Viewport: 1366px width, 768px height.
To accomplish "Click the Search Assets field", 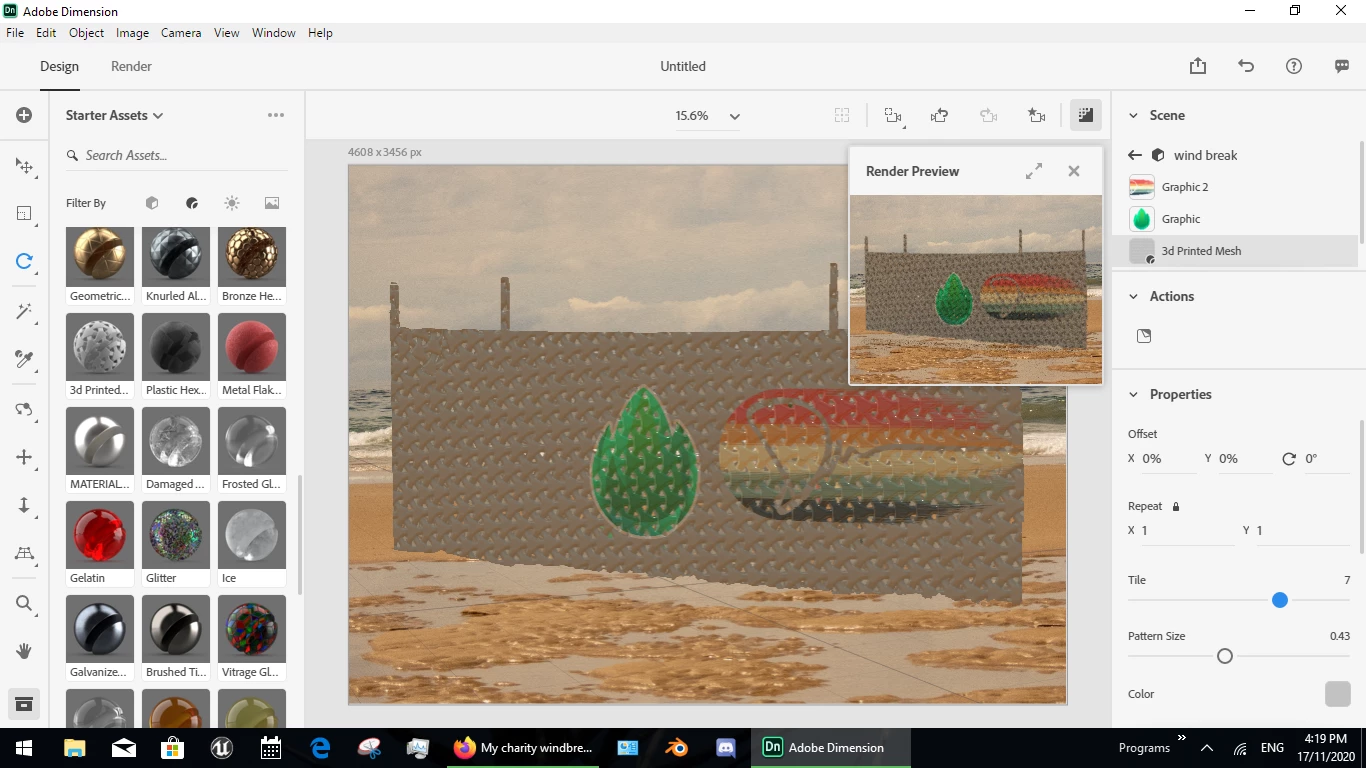I will [176, 155].
